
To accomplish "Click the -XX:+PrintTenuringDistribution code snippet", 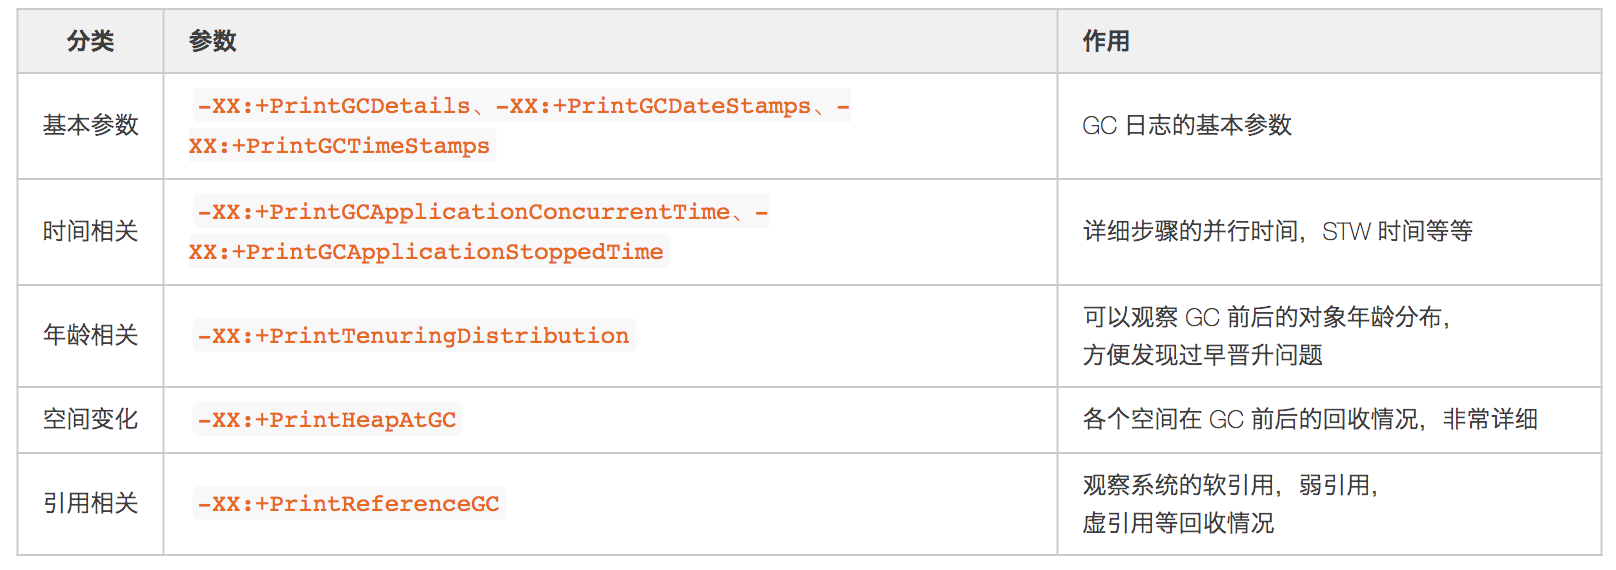I will pos(413,336).
